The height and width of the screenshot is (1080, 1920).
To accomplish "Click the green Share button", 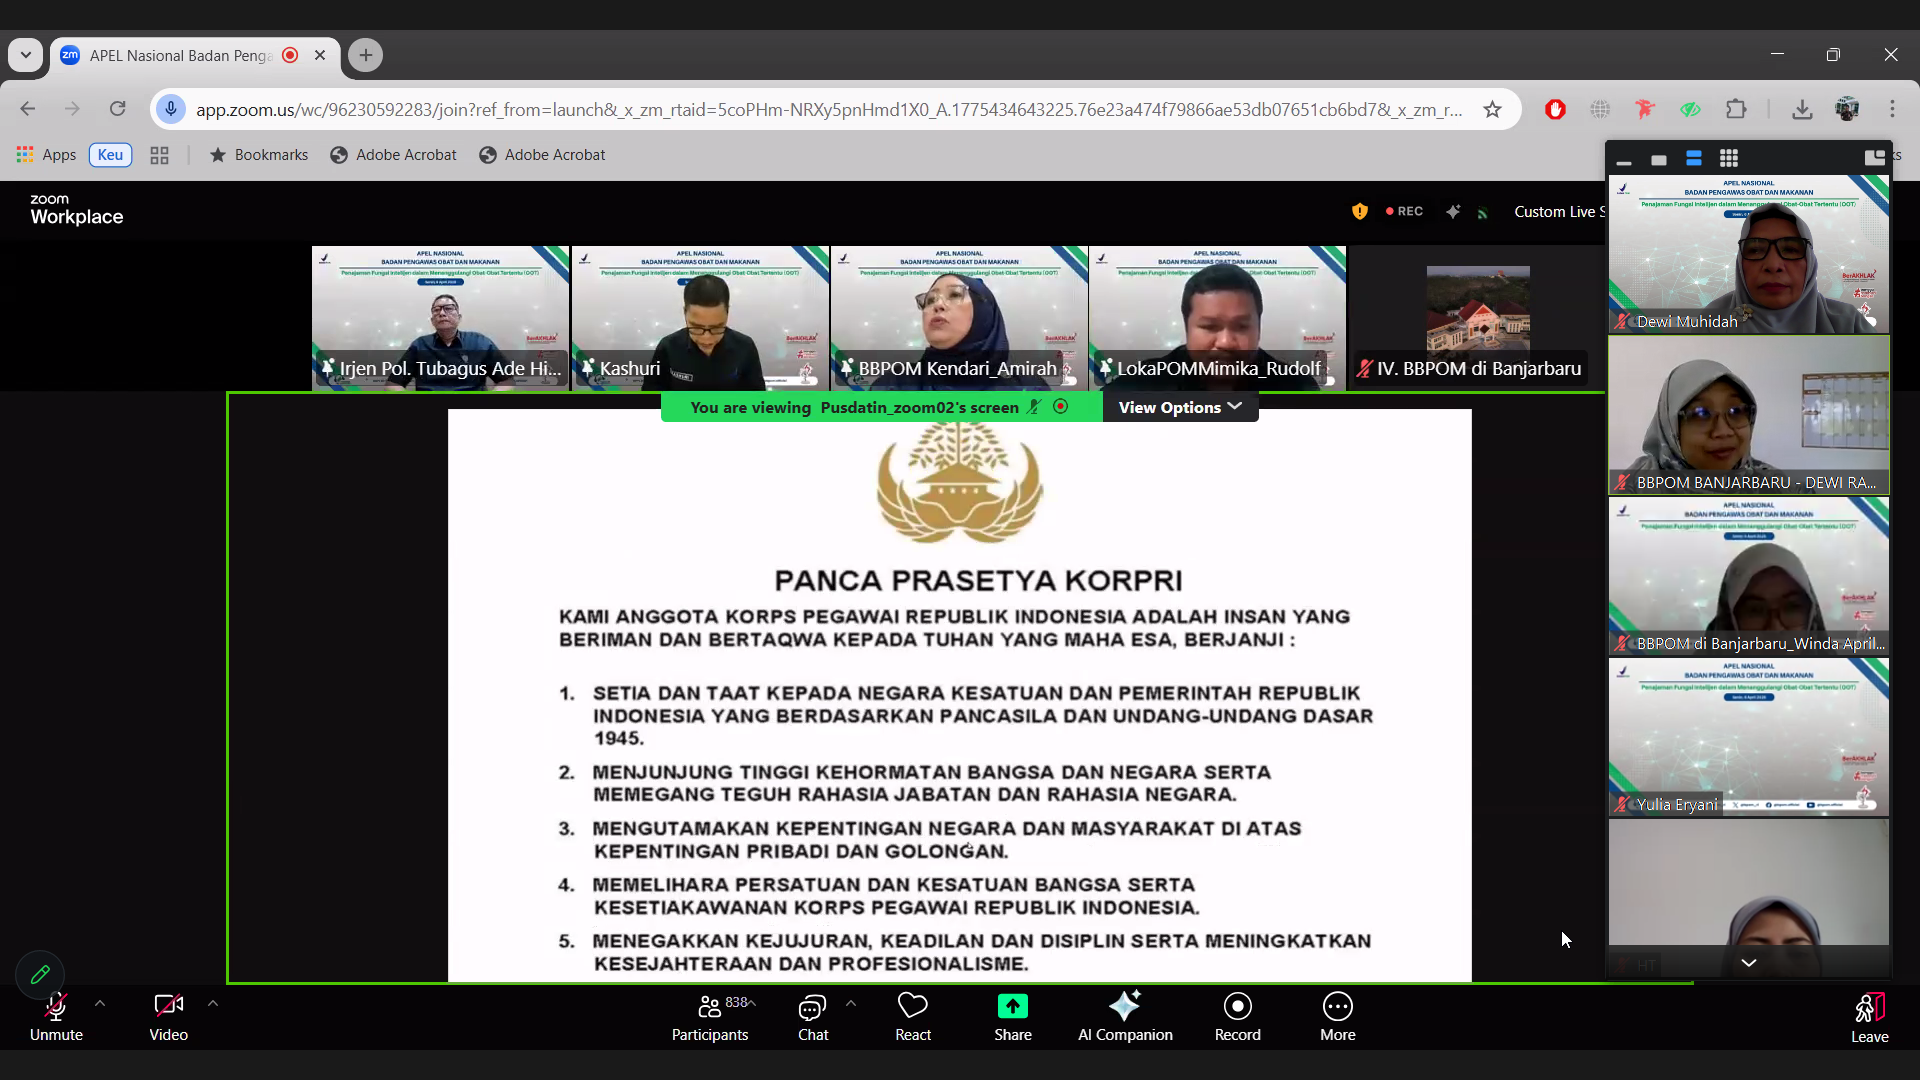I will [x=1012, y=1007].
